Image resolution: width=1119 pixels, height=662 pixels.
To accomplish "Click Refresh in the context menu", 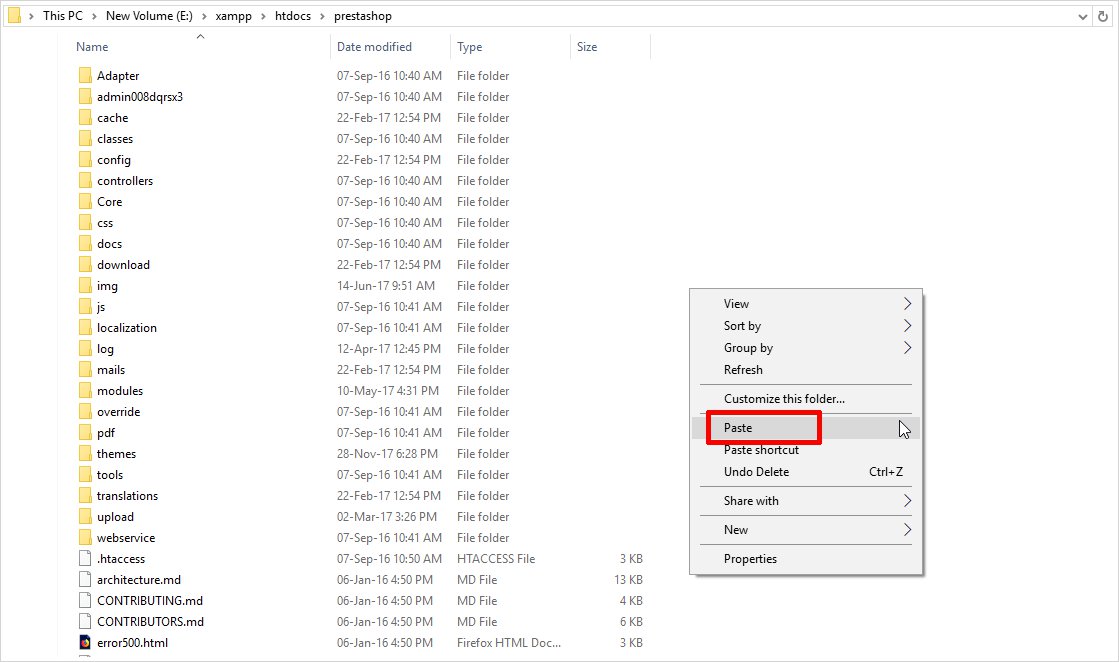I will pos(806,370).
